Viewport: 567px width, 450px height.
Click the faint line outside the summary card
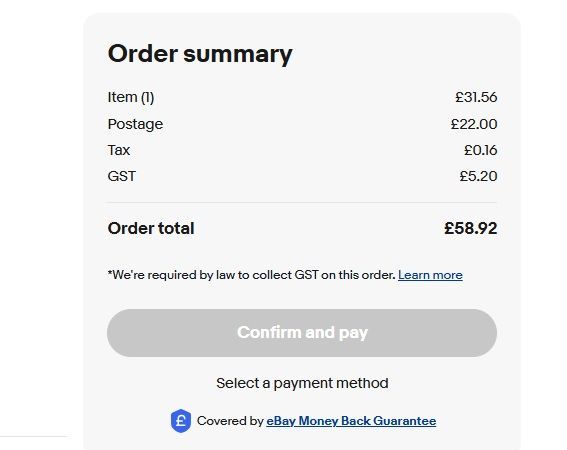[x=35, y=436]
